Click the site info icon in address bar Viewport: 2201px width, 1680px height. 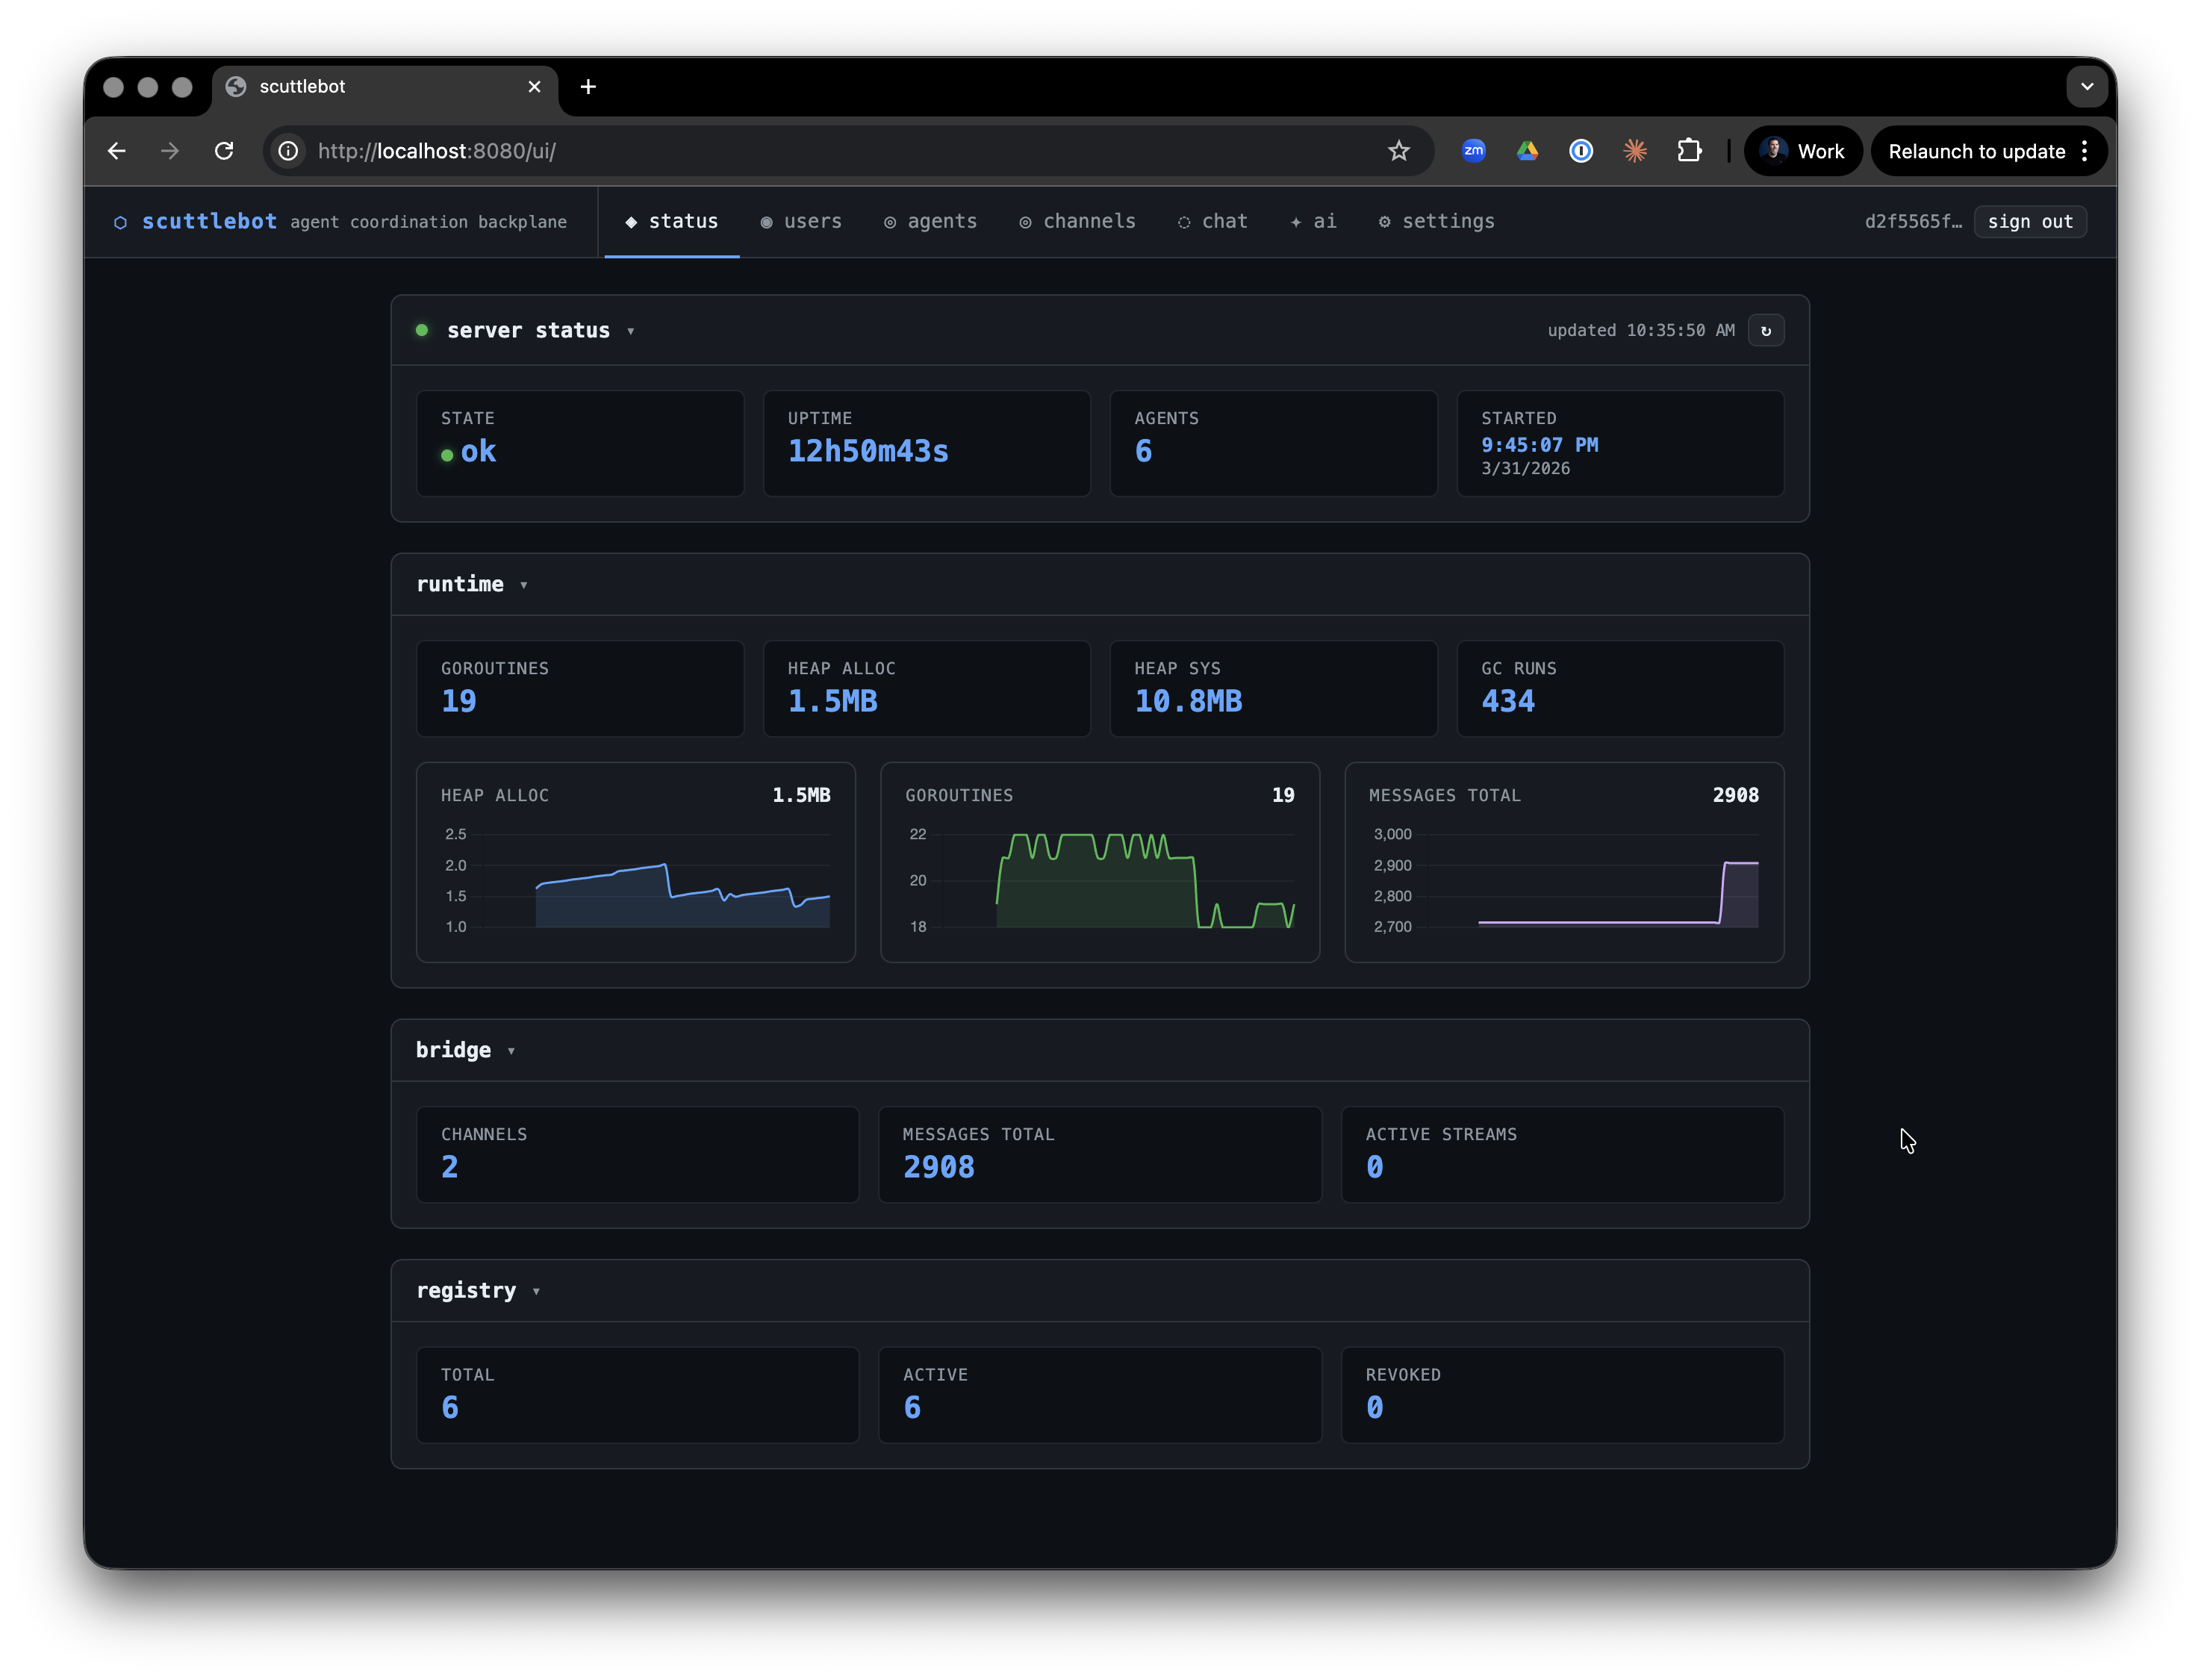pyautogui.click(x=288, y=151)
